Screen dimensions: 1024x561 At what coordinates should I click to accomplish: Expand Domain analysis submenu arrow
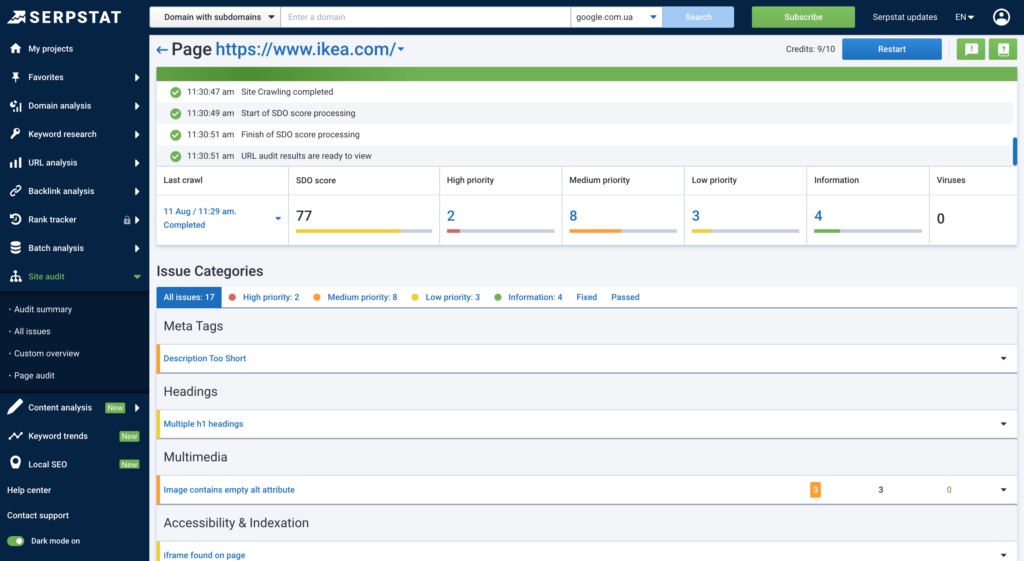[137, 106]
